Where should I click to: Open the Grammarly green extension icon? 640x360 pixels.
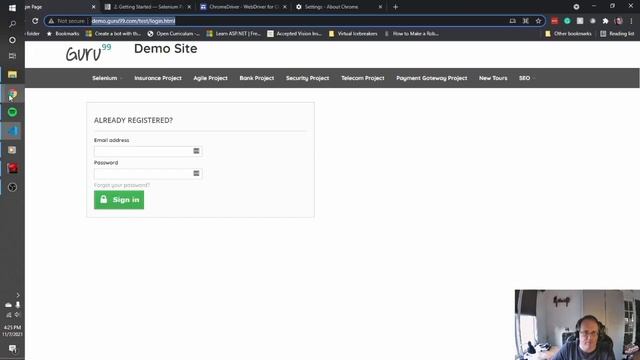[x=567, y=21]
